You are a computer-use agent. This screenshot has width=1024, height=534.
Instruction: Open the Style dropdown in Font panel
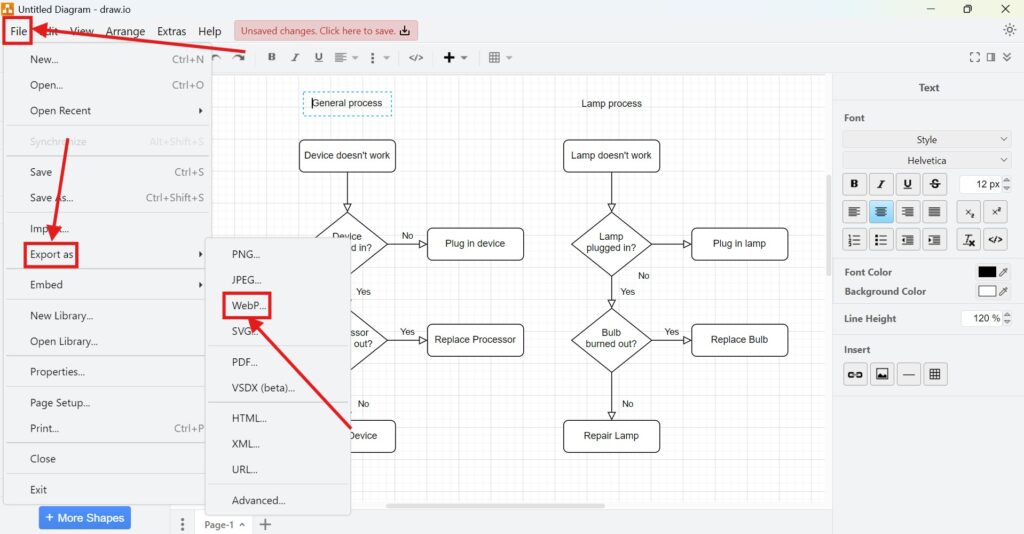coord(927,140)
